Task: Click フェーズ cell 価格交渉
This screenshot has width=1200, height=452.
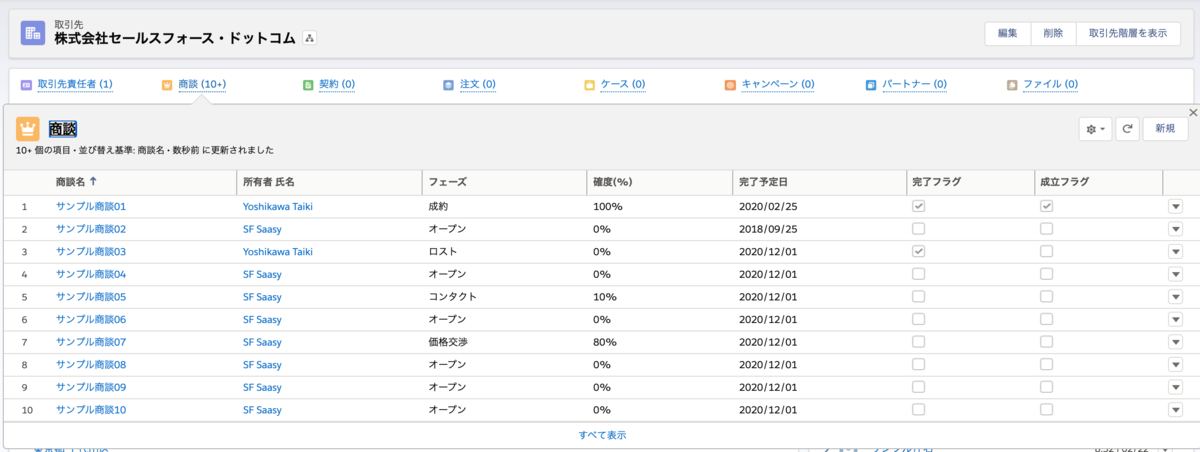Action: pyautogui.click(x=447, y=342)
